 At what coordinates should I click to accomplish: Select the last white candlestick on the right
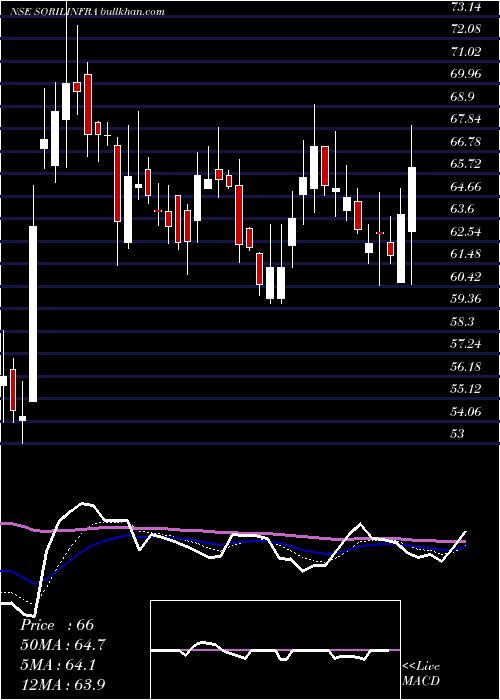pyautogui.click(x=412, y=200)
